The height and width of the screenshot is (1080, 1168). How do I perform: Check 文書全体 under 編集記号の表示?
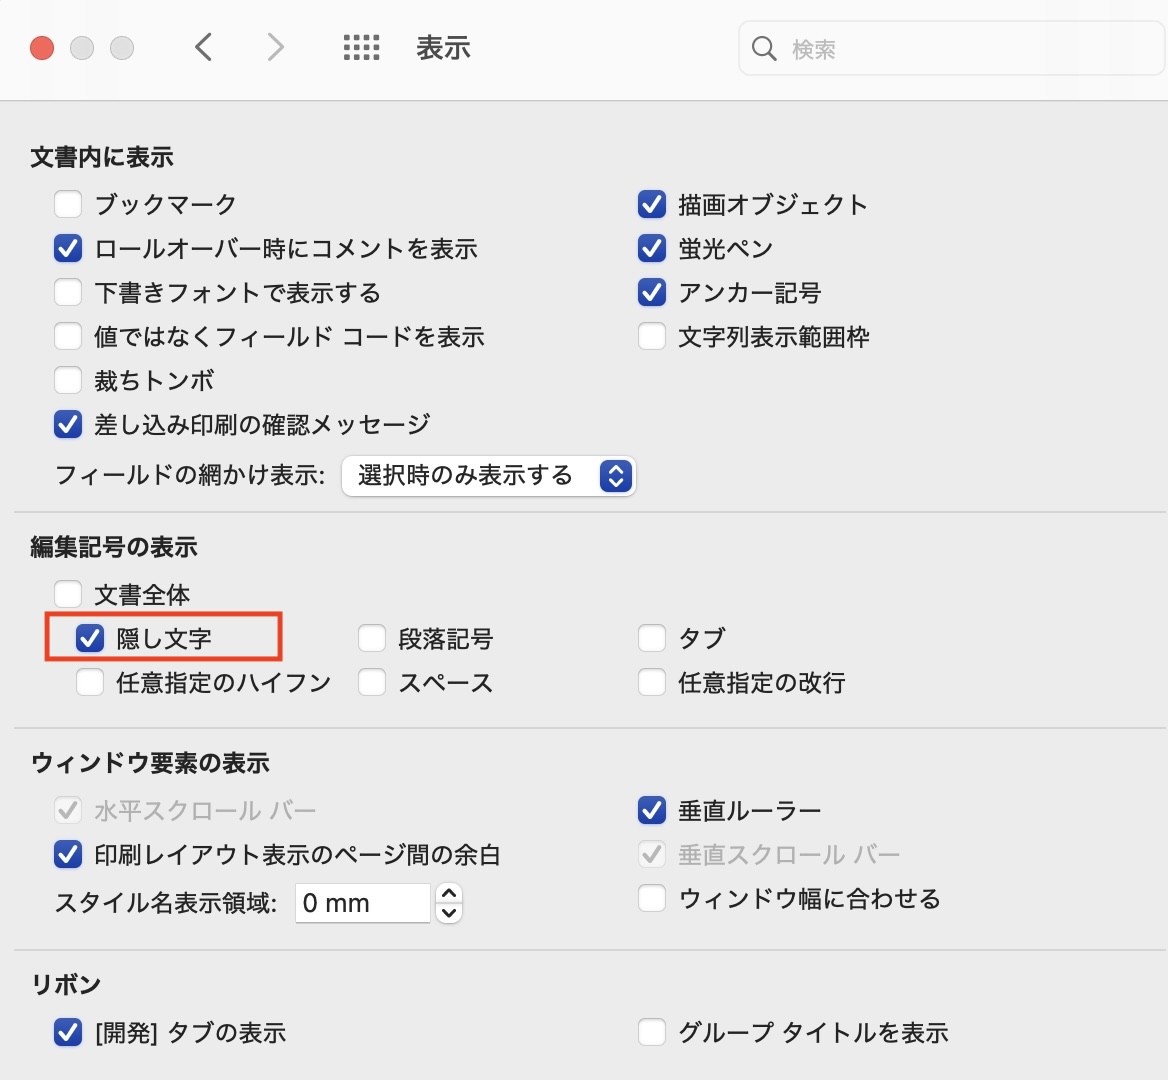tap(68, 594)
